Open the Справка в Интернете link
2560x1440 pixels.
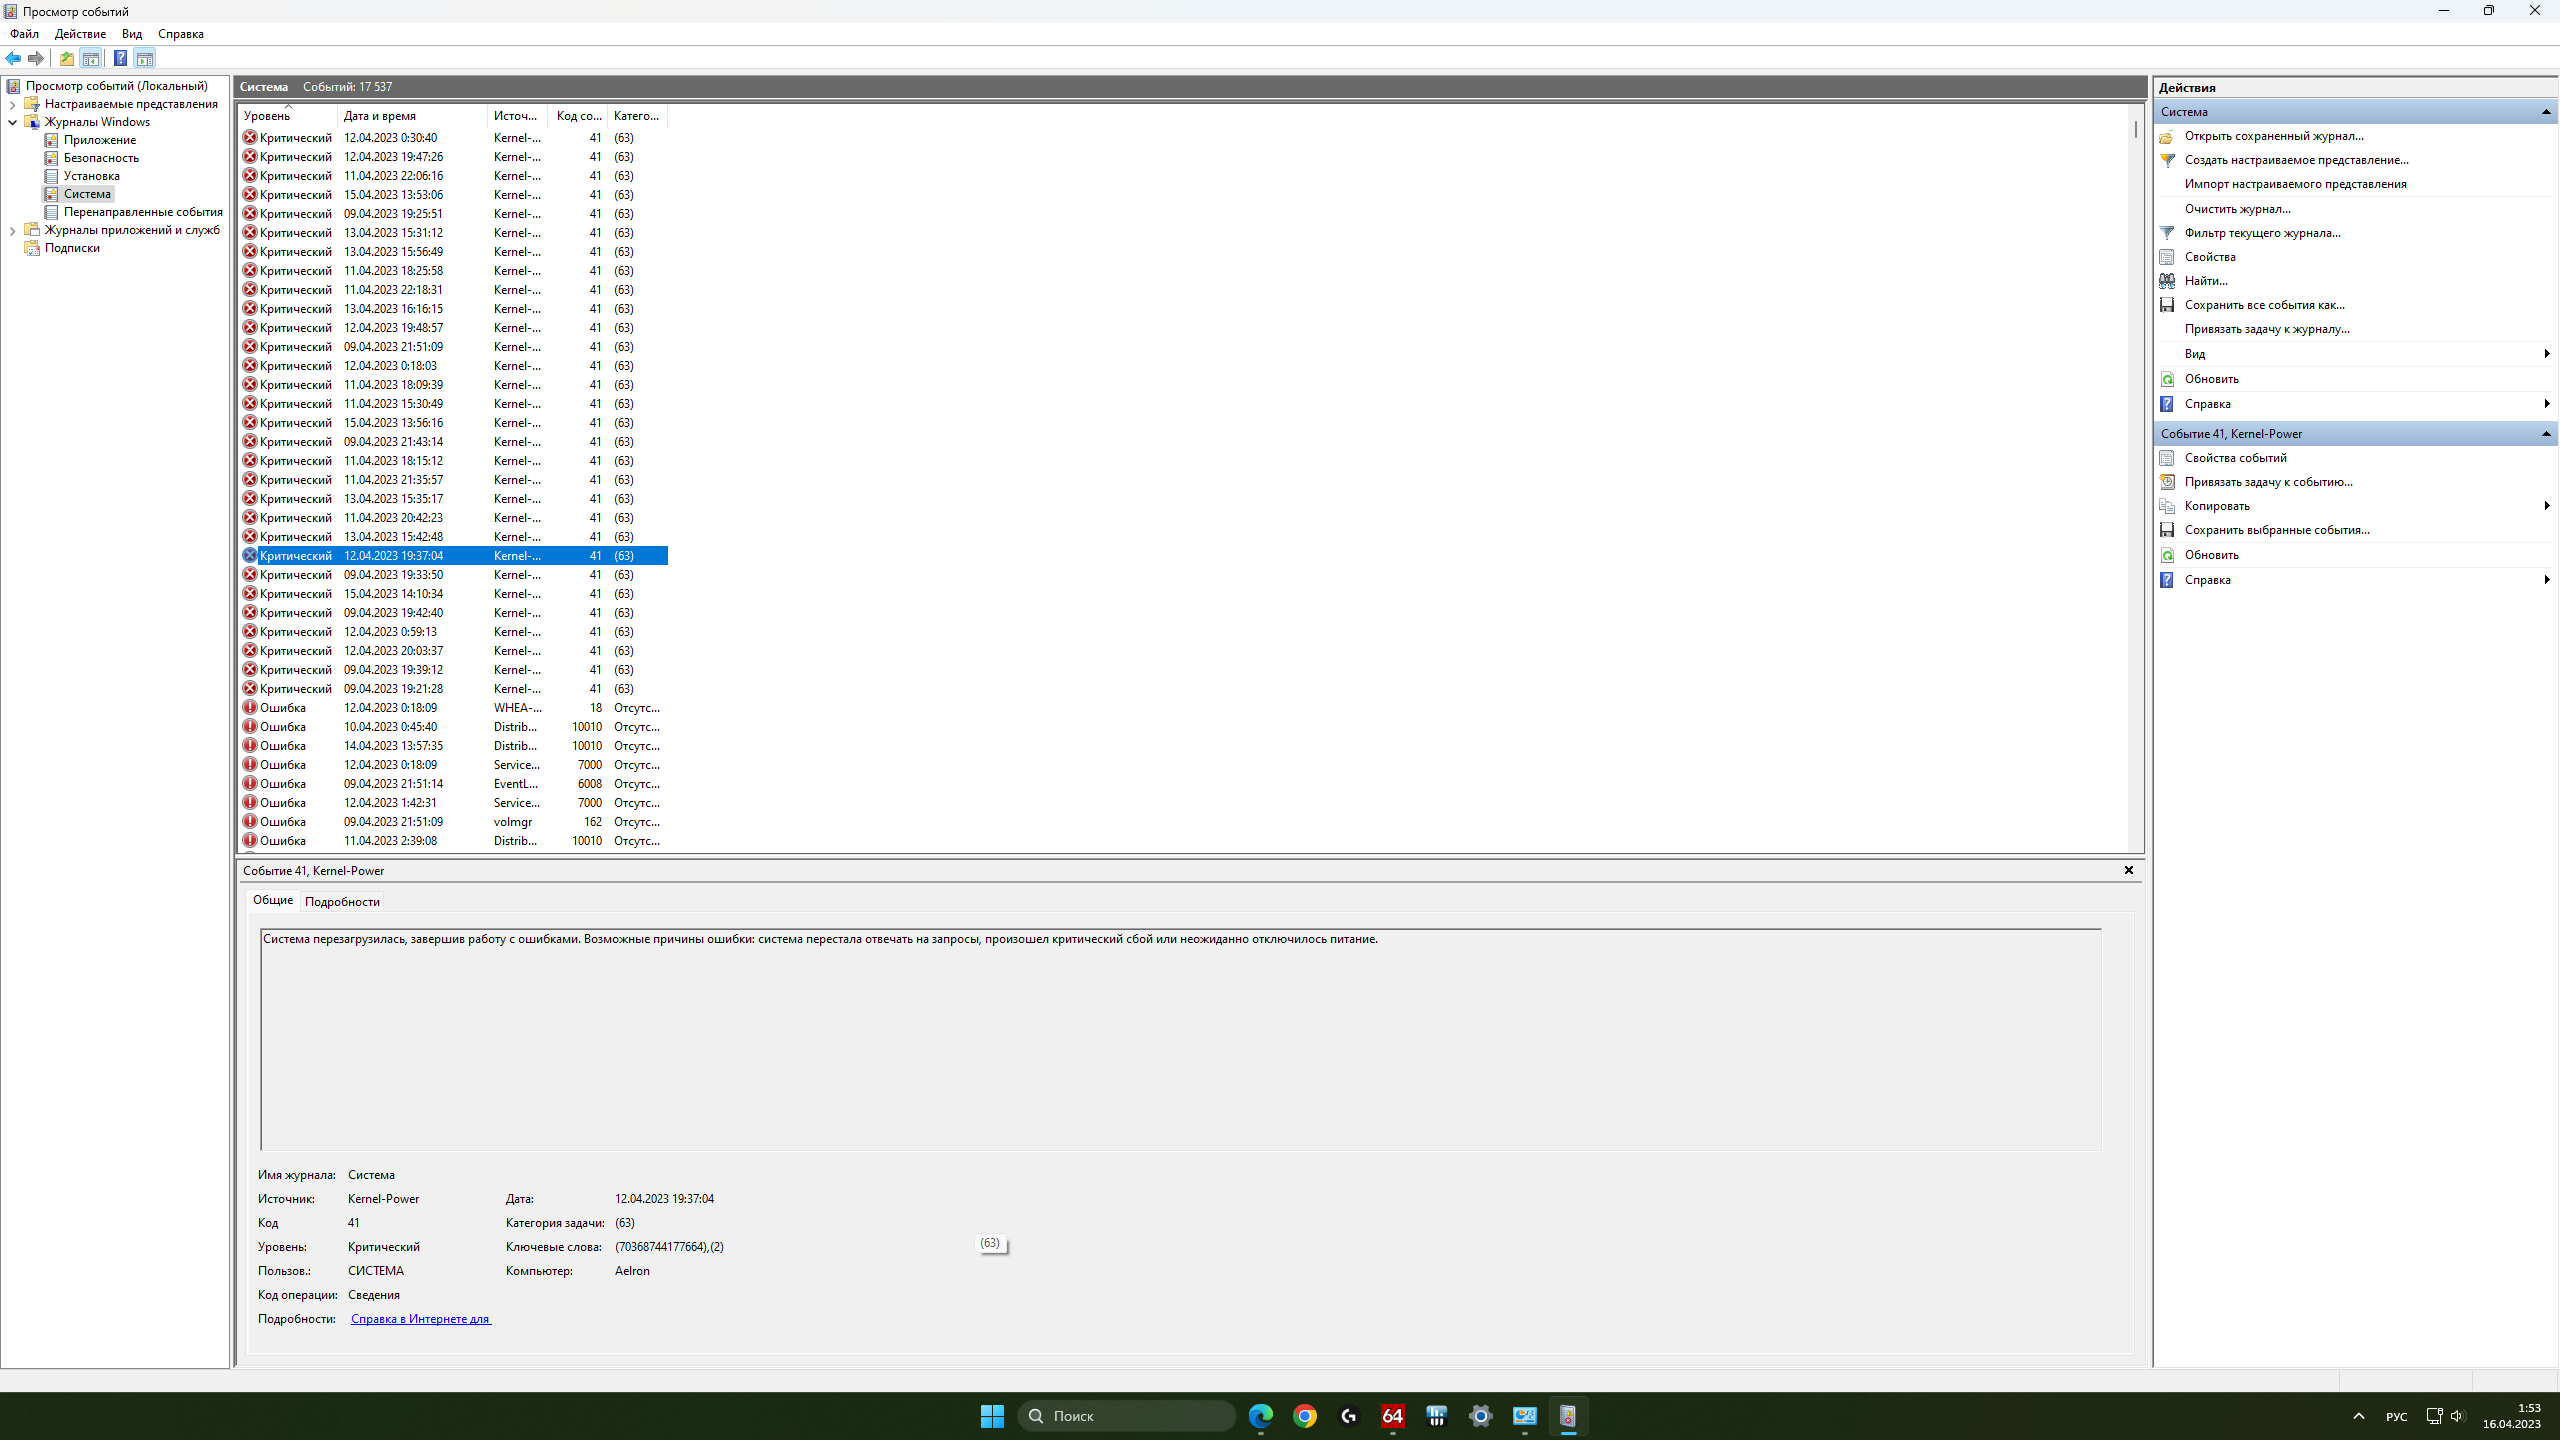420,1319
